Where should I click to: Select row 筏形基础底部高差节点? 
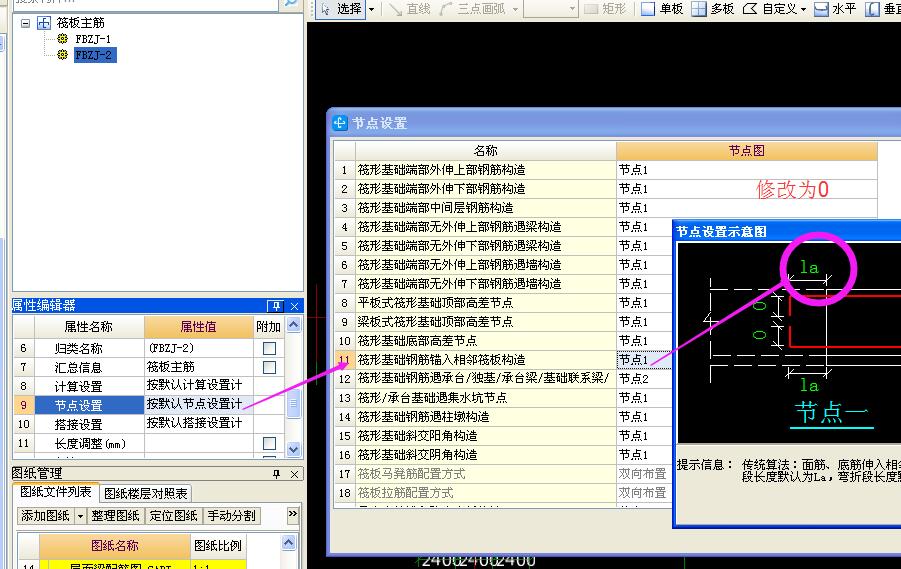(x=486, y=341)
